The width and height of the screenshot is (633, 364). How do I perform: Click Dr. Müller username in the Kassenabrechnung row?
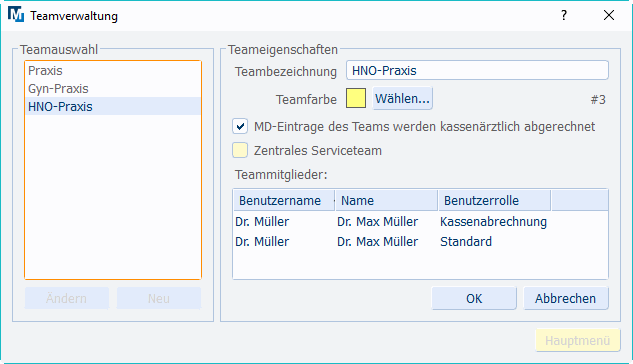pyautogui.click(x=262, y=222)
